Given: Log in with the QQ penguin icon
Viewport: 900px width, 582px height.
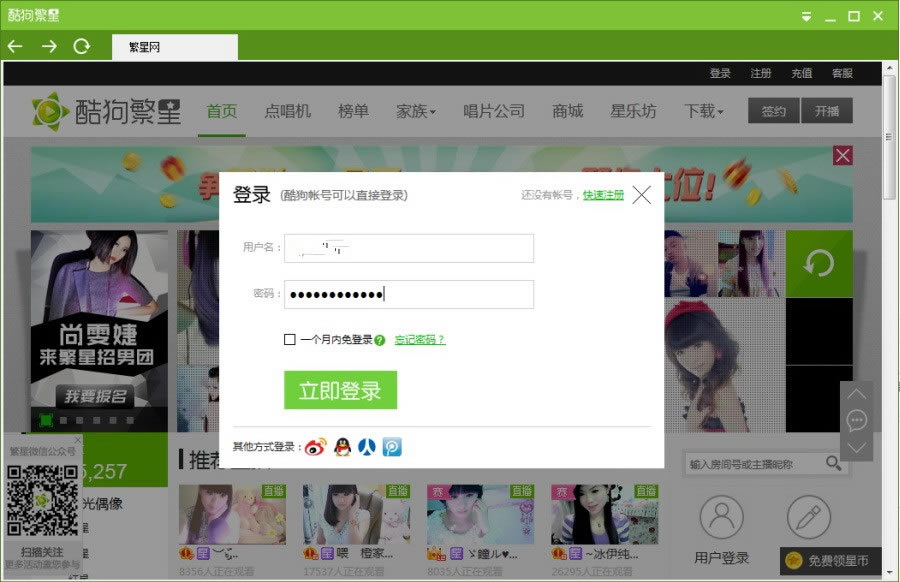Looking at the screenshot, I should 342,447.
